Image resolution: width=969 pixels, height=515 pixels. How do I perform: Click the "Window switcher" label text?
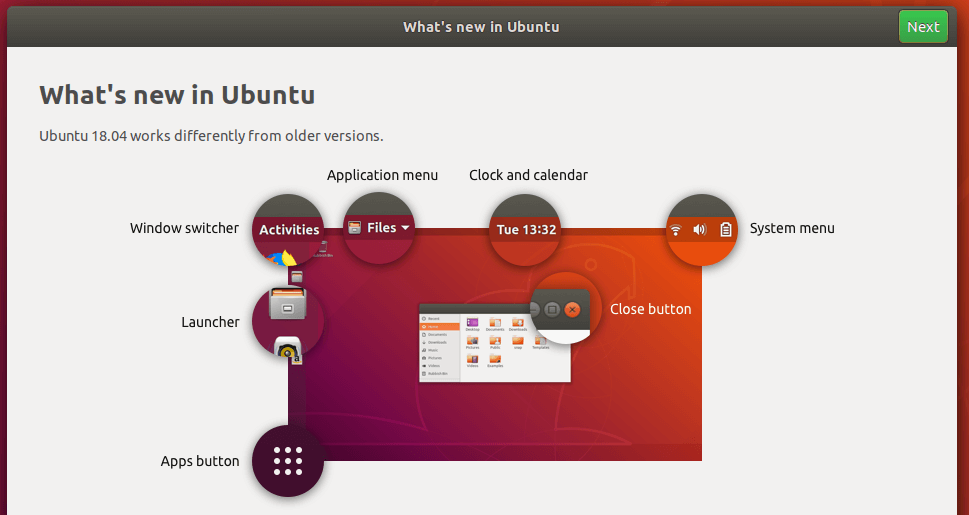tap(184, 228)
